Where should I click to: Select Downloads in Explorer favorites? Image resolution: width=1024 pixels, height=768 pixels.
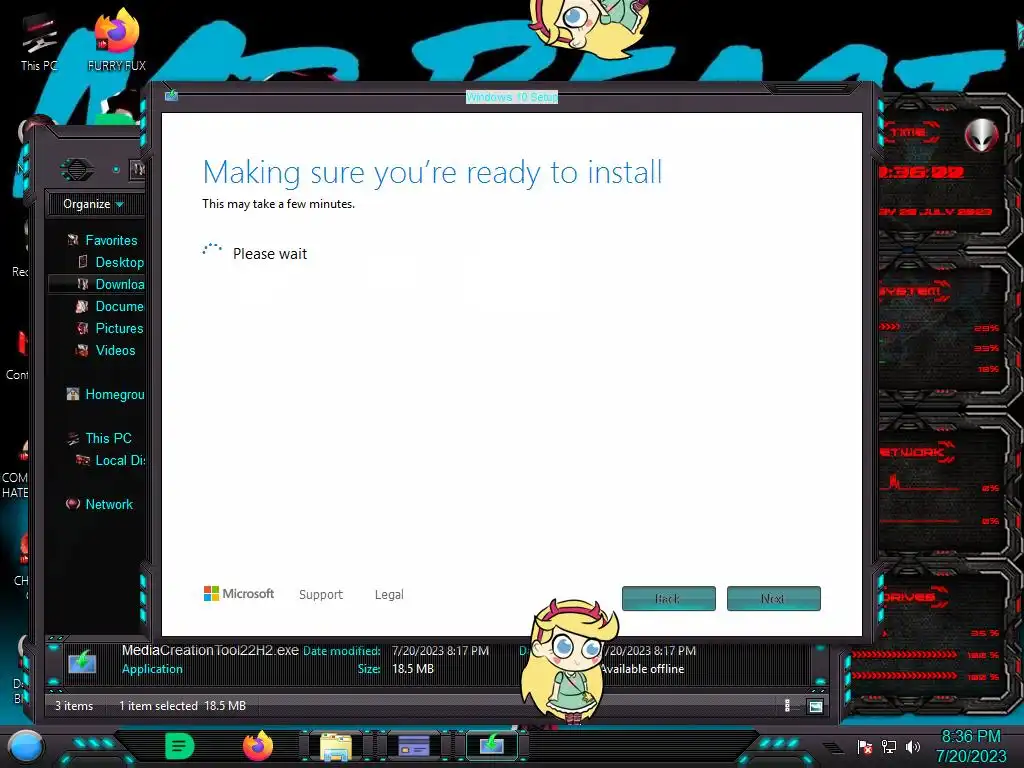click(x=120, y=284)
